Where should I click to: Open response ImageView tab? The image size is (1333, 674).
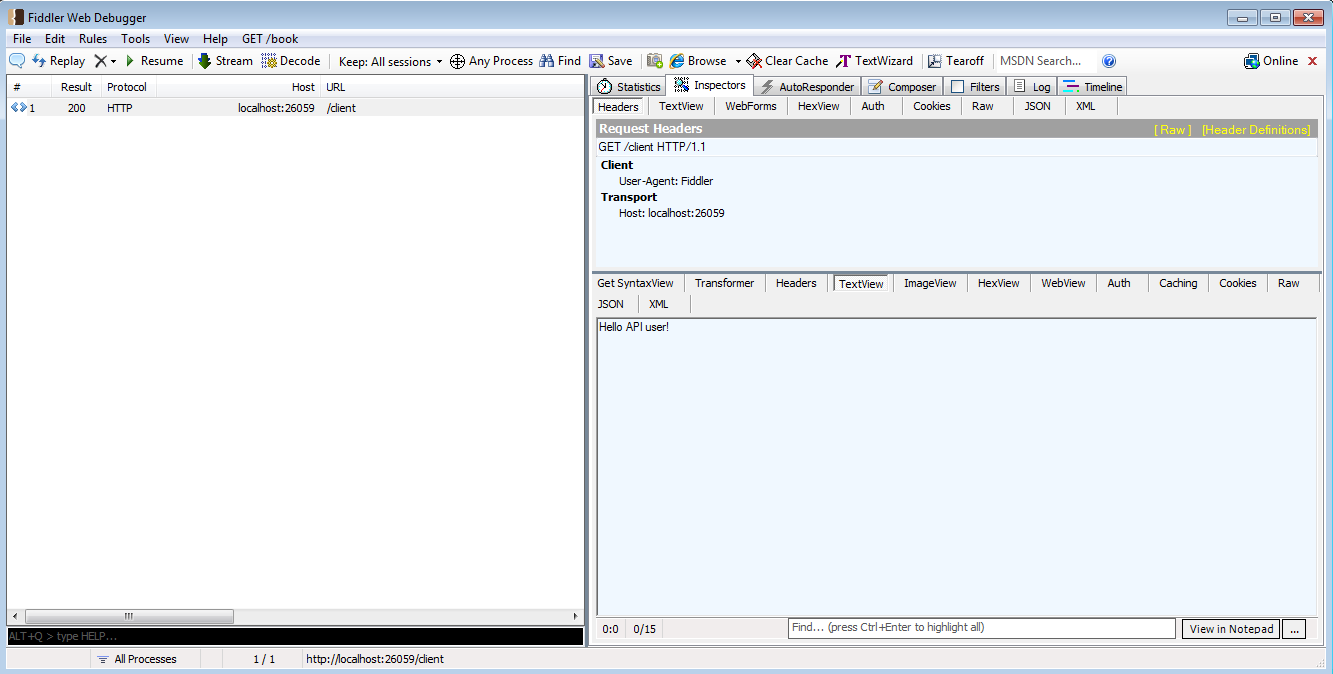(930, 283)
